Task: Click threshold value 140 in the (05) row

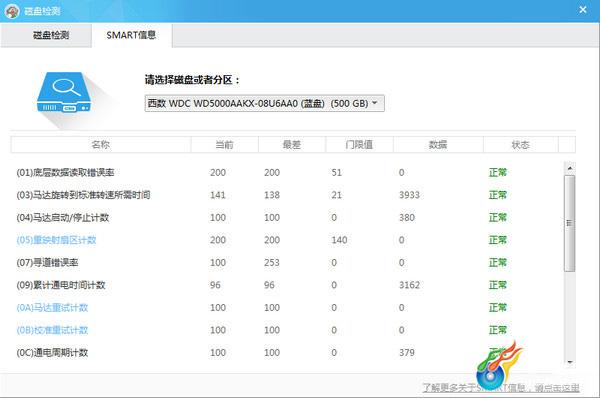Action: pyautogui.click(x=339, y=240)
